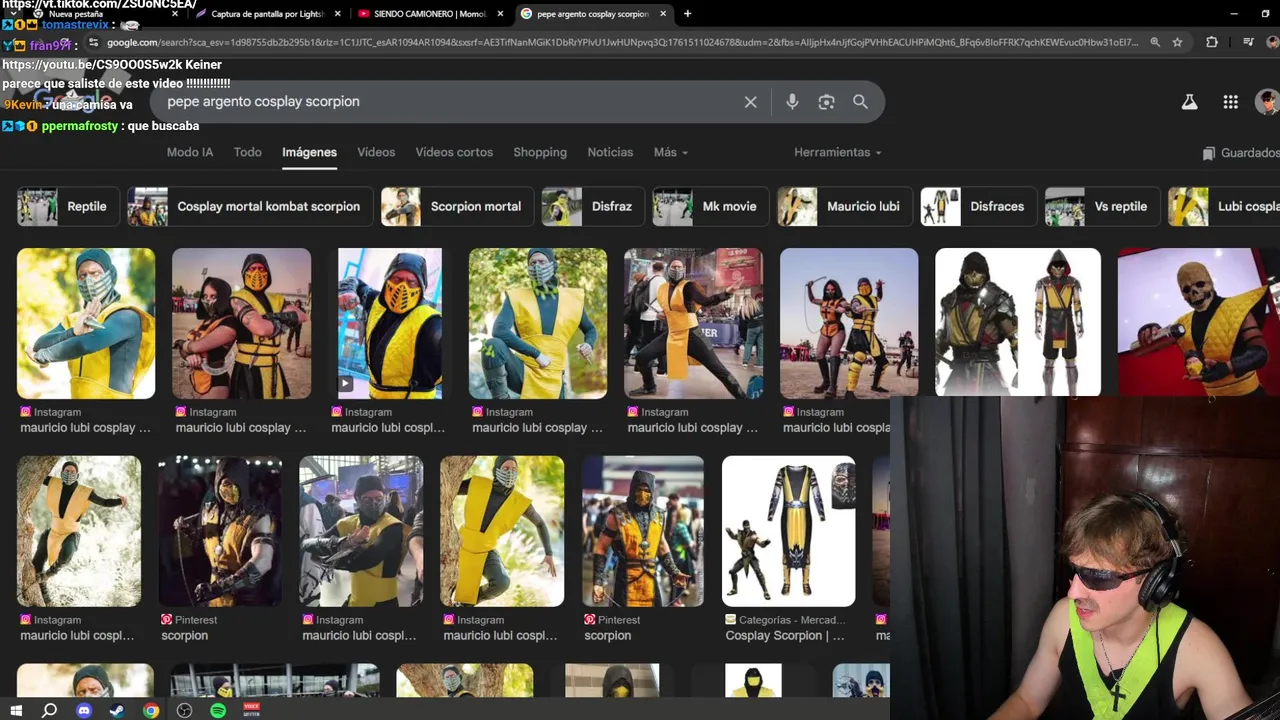Open the skull-mask Scorpion image
This screenshot has height=720, width=1280.
1198,323
